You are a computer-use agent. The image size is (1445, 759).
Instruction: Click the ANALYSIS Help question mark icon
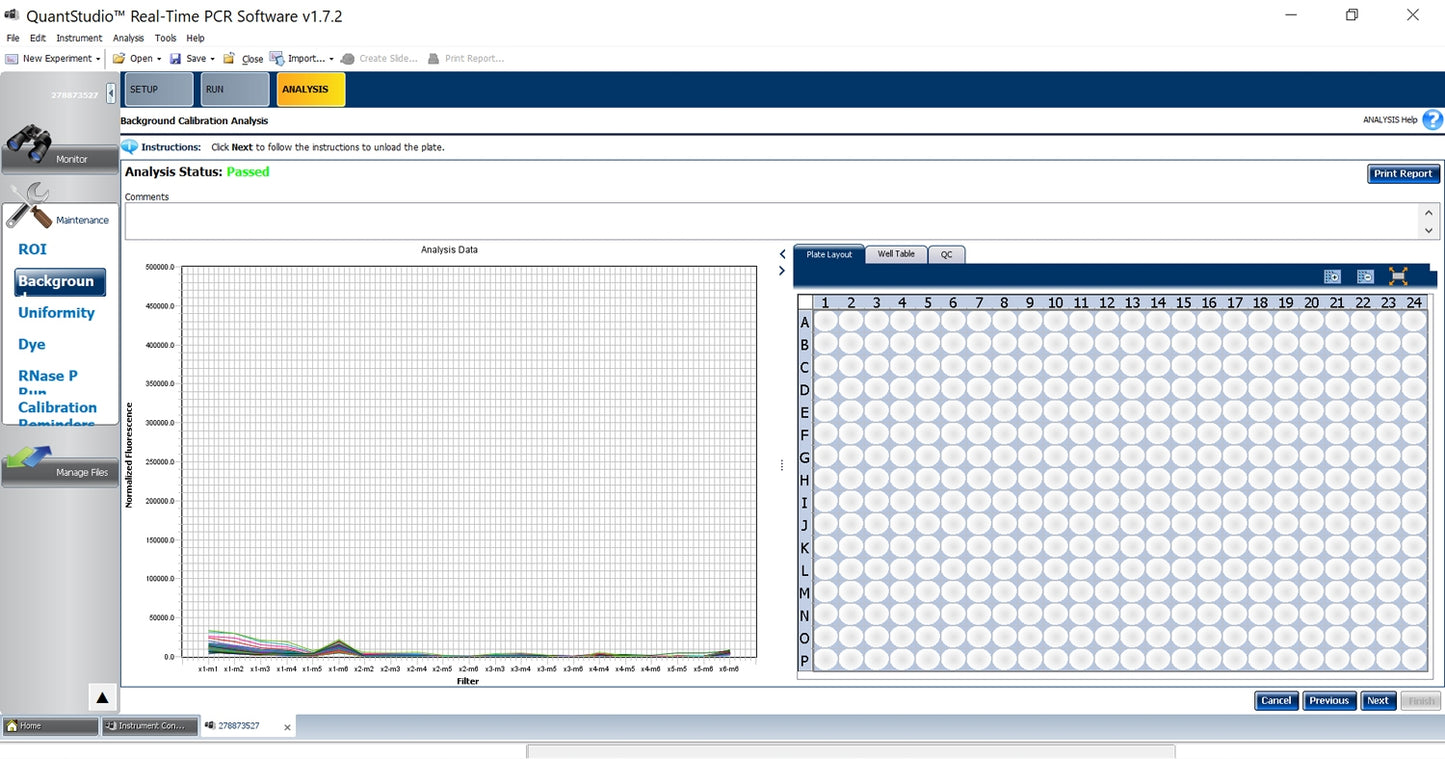(x=1432, y=120)
